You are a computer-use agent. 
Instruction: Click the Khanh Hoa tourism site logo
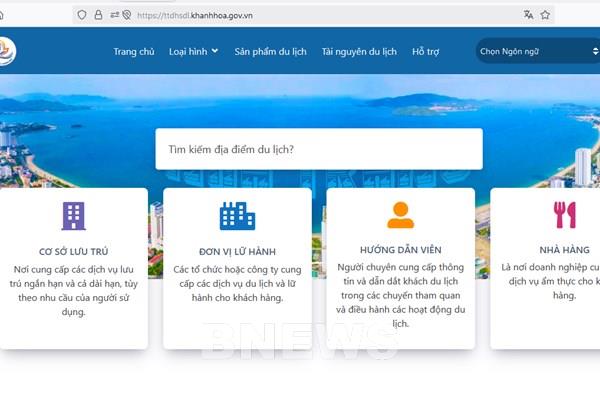7,51
